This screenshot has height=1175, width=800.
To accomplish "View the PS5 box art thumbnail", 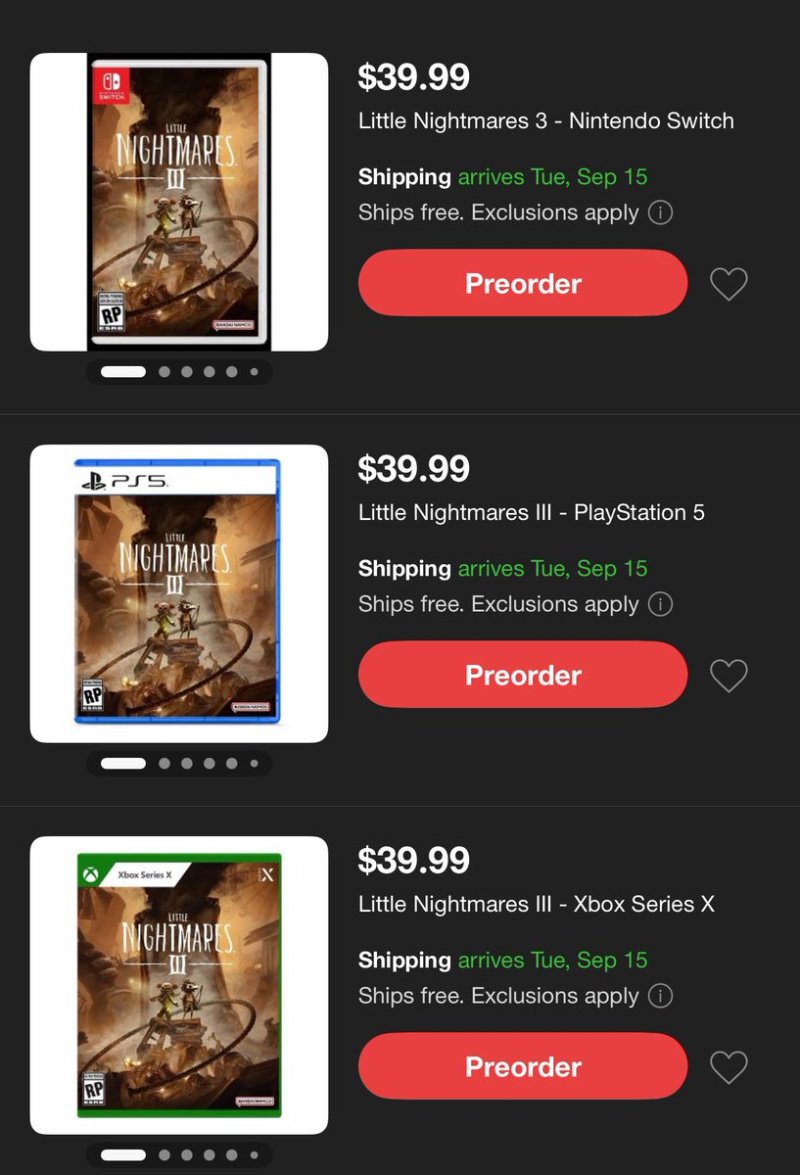I will [x=179, y=593].
